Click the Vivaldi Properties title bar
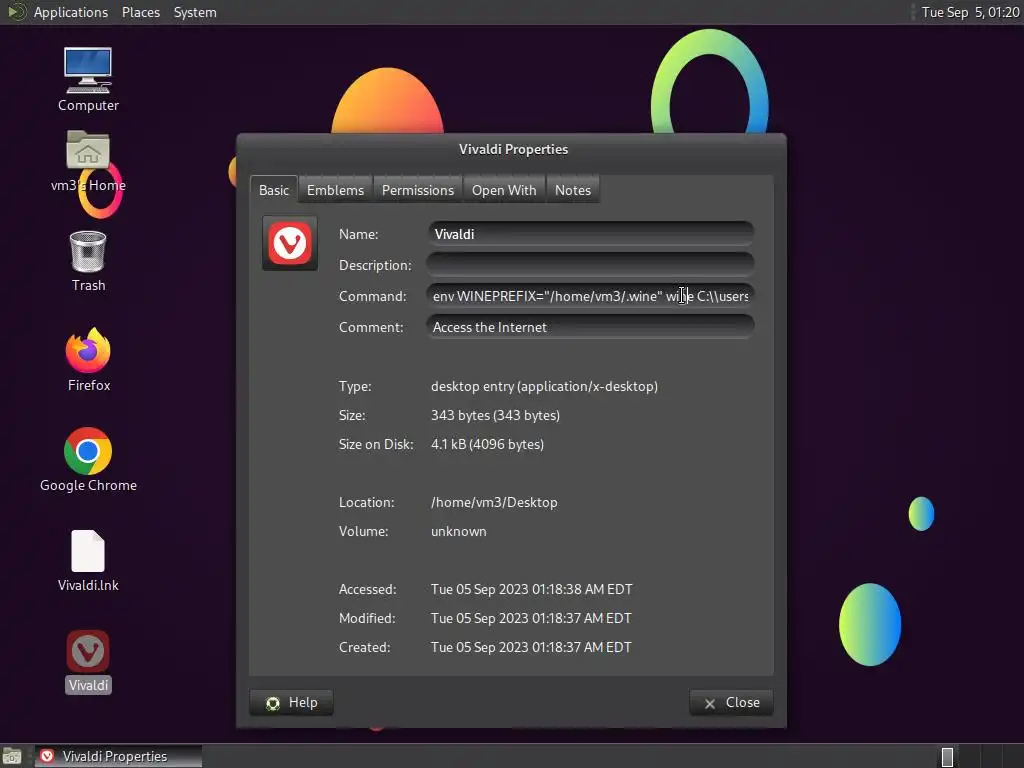This screenshot has height=768, width=1024. [512, 149]
